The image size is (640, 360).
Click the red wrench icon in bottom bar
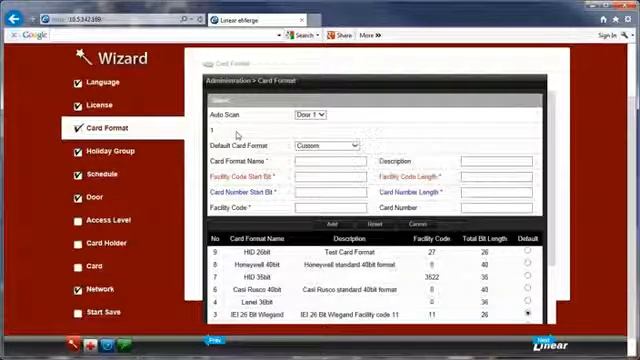click(x=73, y=344)
